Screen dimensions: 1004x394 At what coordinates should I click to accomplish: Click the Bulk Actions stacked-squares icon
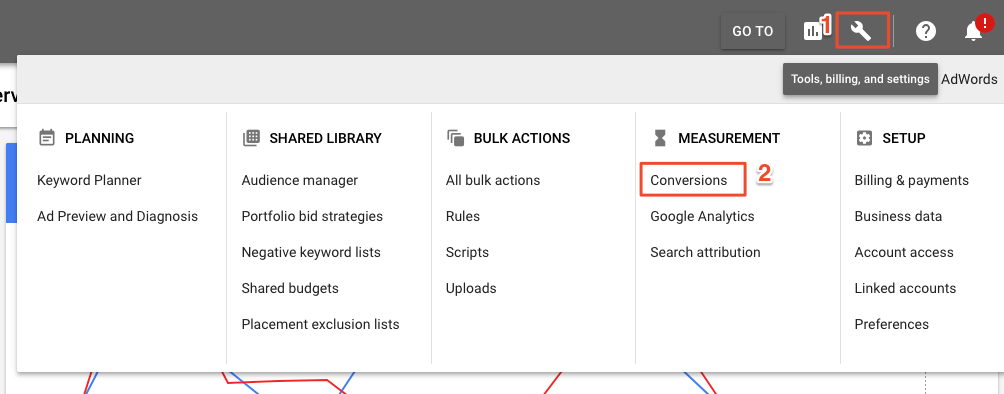click(455, 138)
